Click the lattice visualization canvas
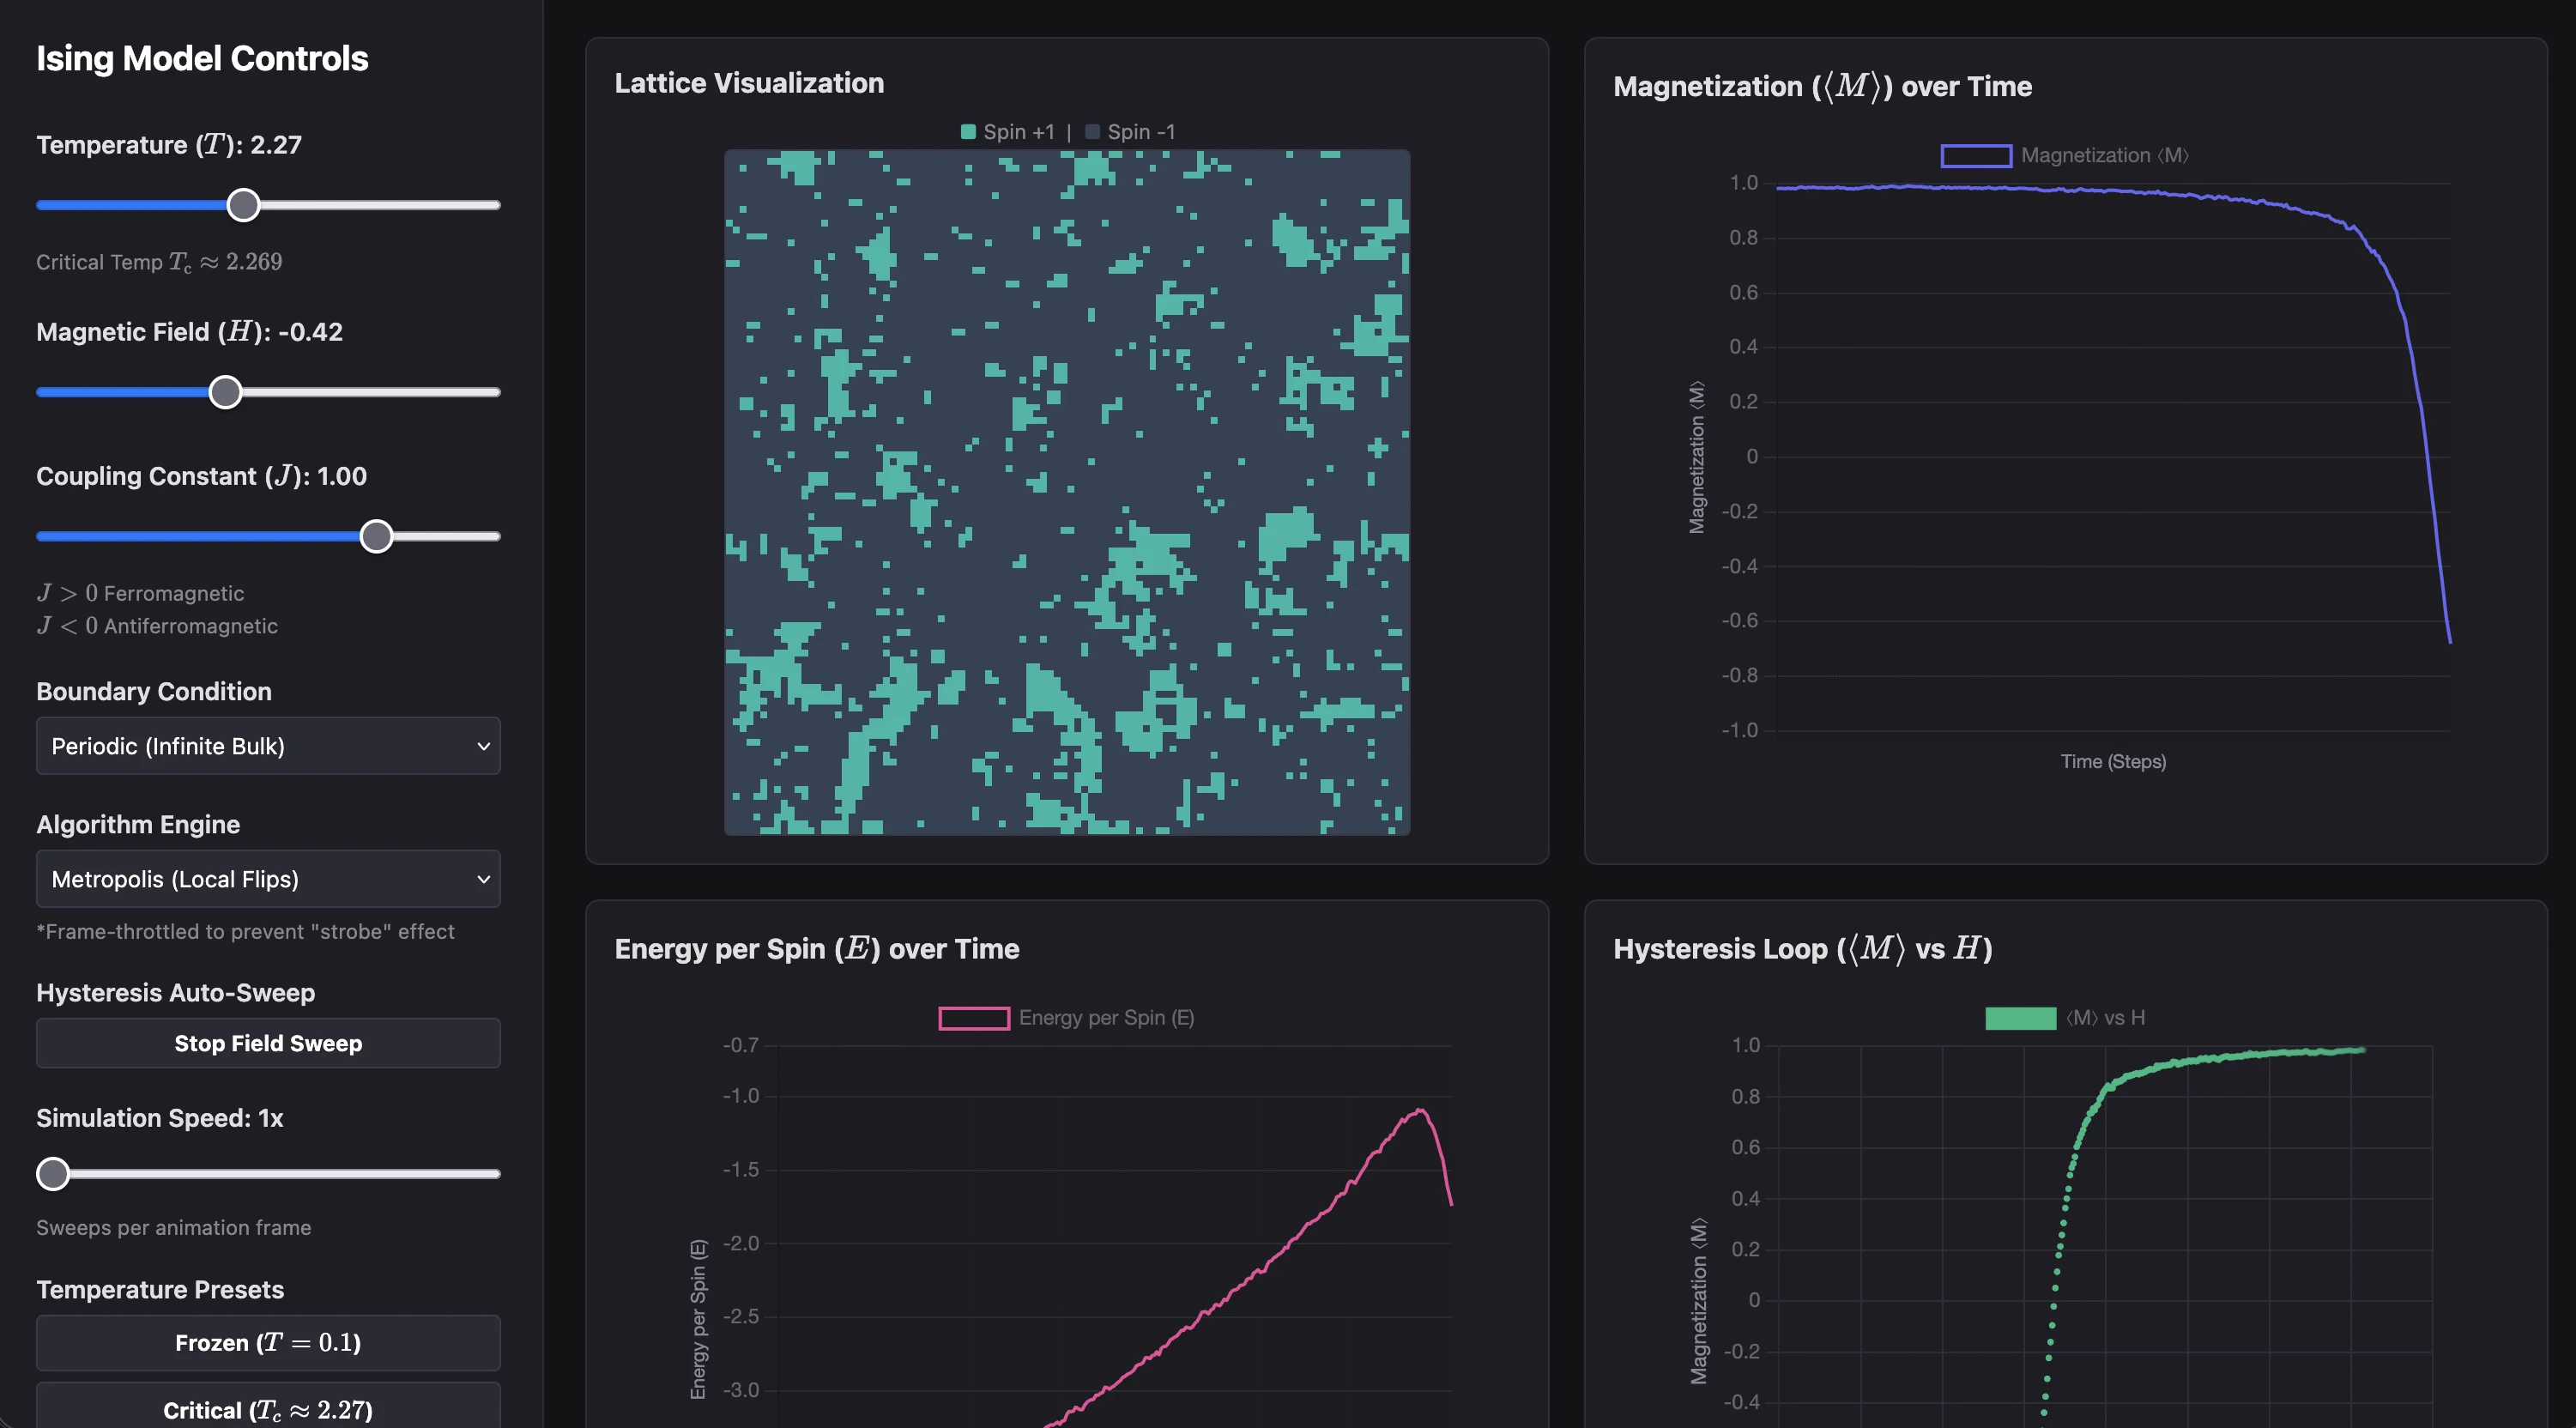This screenshot has height=1428, width=2576. pos(1067,492)
